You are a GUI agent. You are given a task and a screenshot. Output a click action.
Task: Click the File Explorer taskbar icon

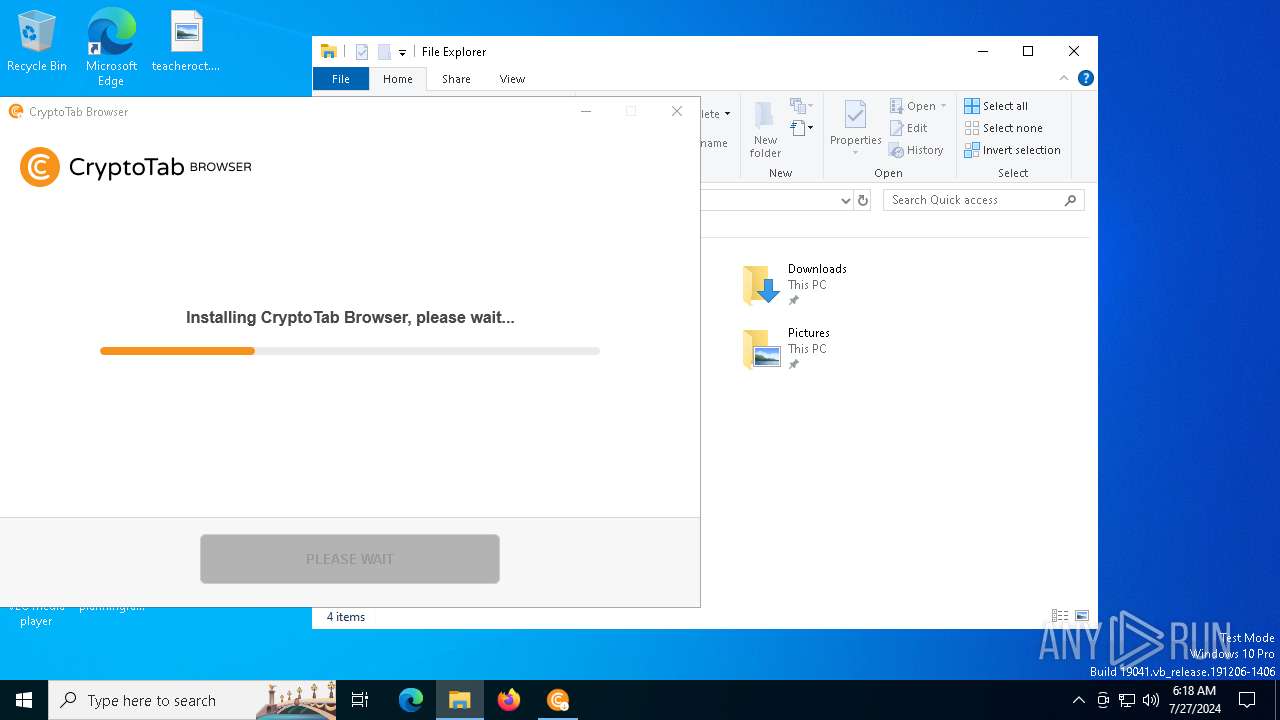460,700
